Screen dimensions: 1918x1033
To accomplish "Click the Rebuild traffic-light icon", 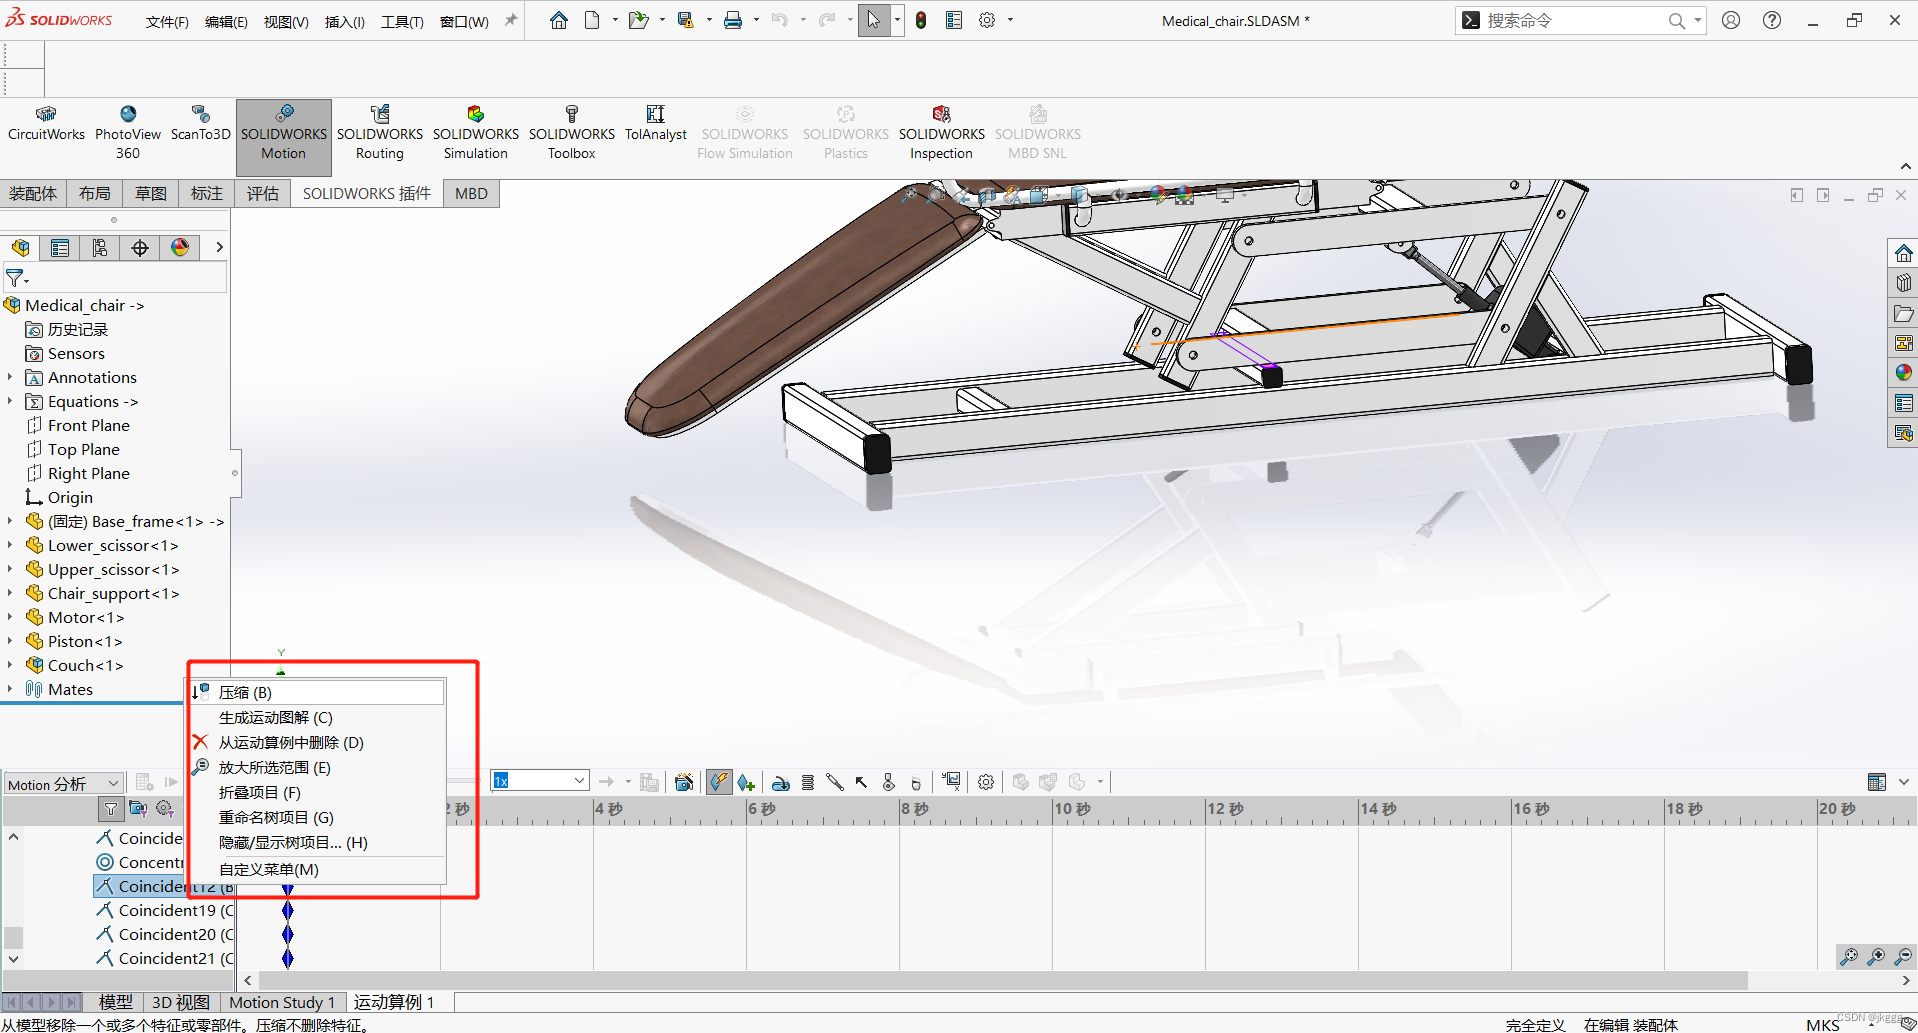I will (921, 20).
